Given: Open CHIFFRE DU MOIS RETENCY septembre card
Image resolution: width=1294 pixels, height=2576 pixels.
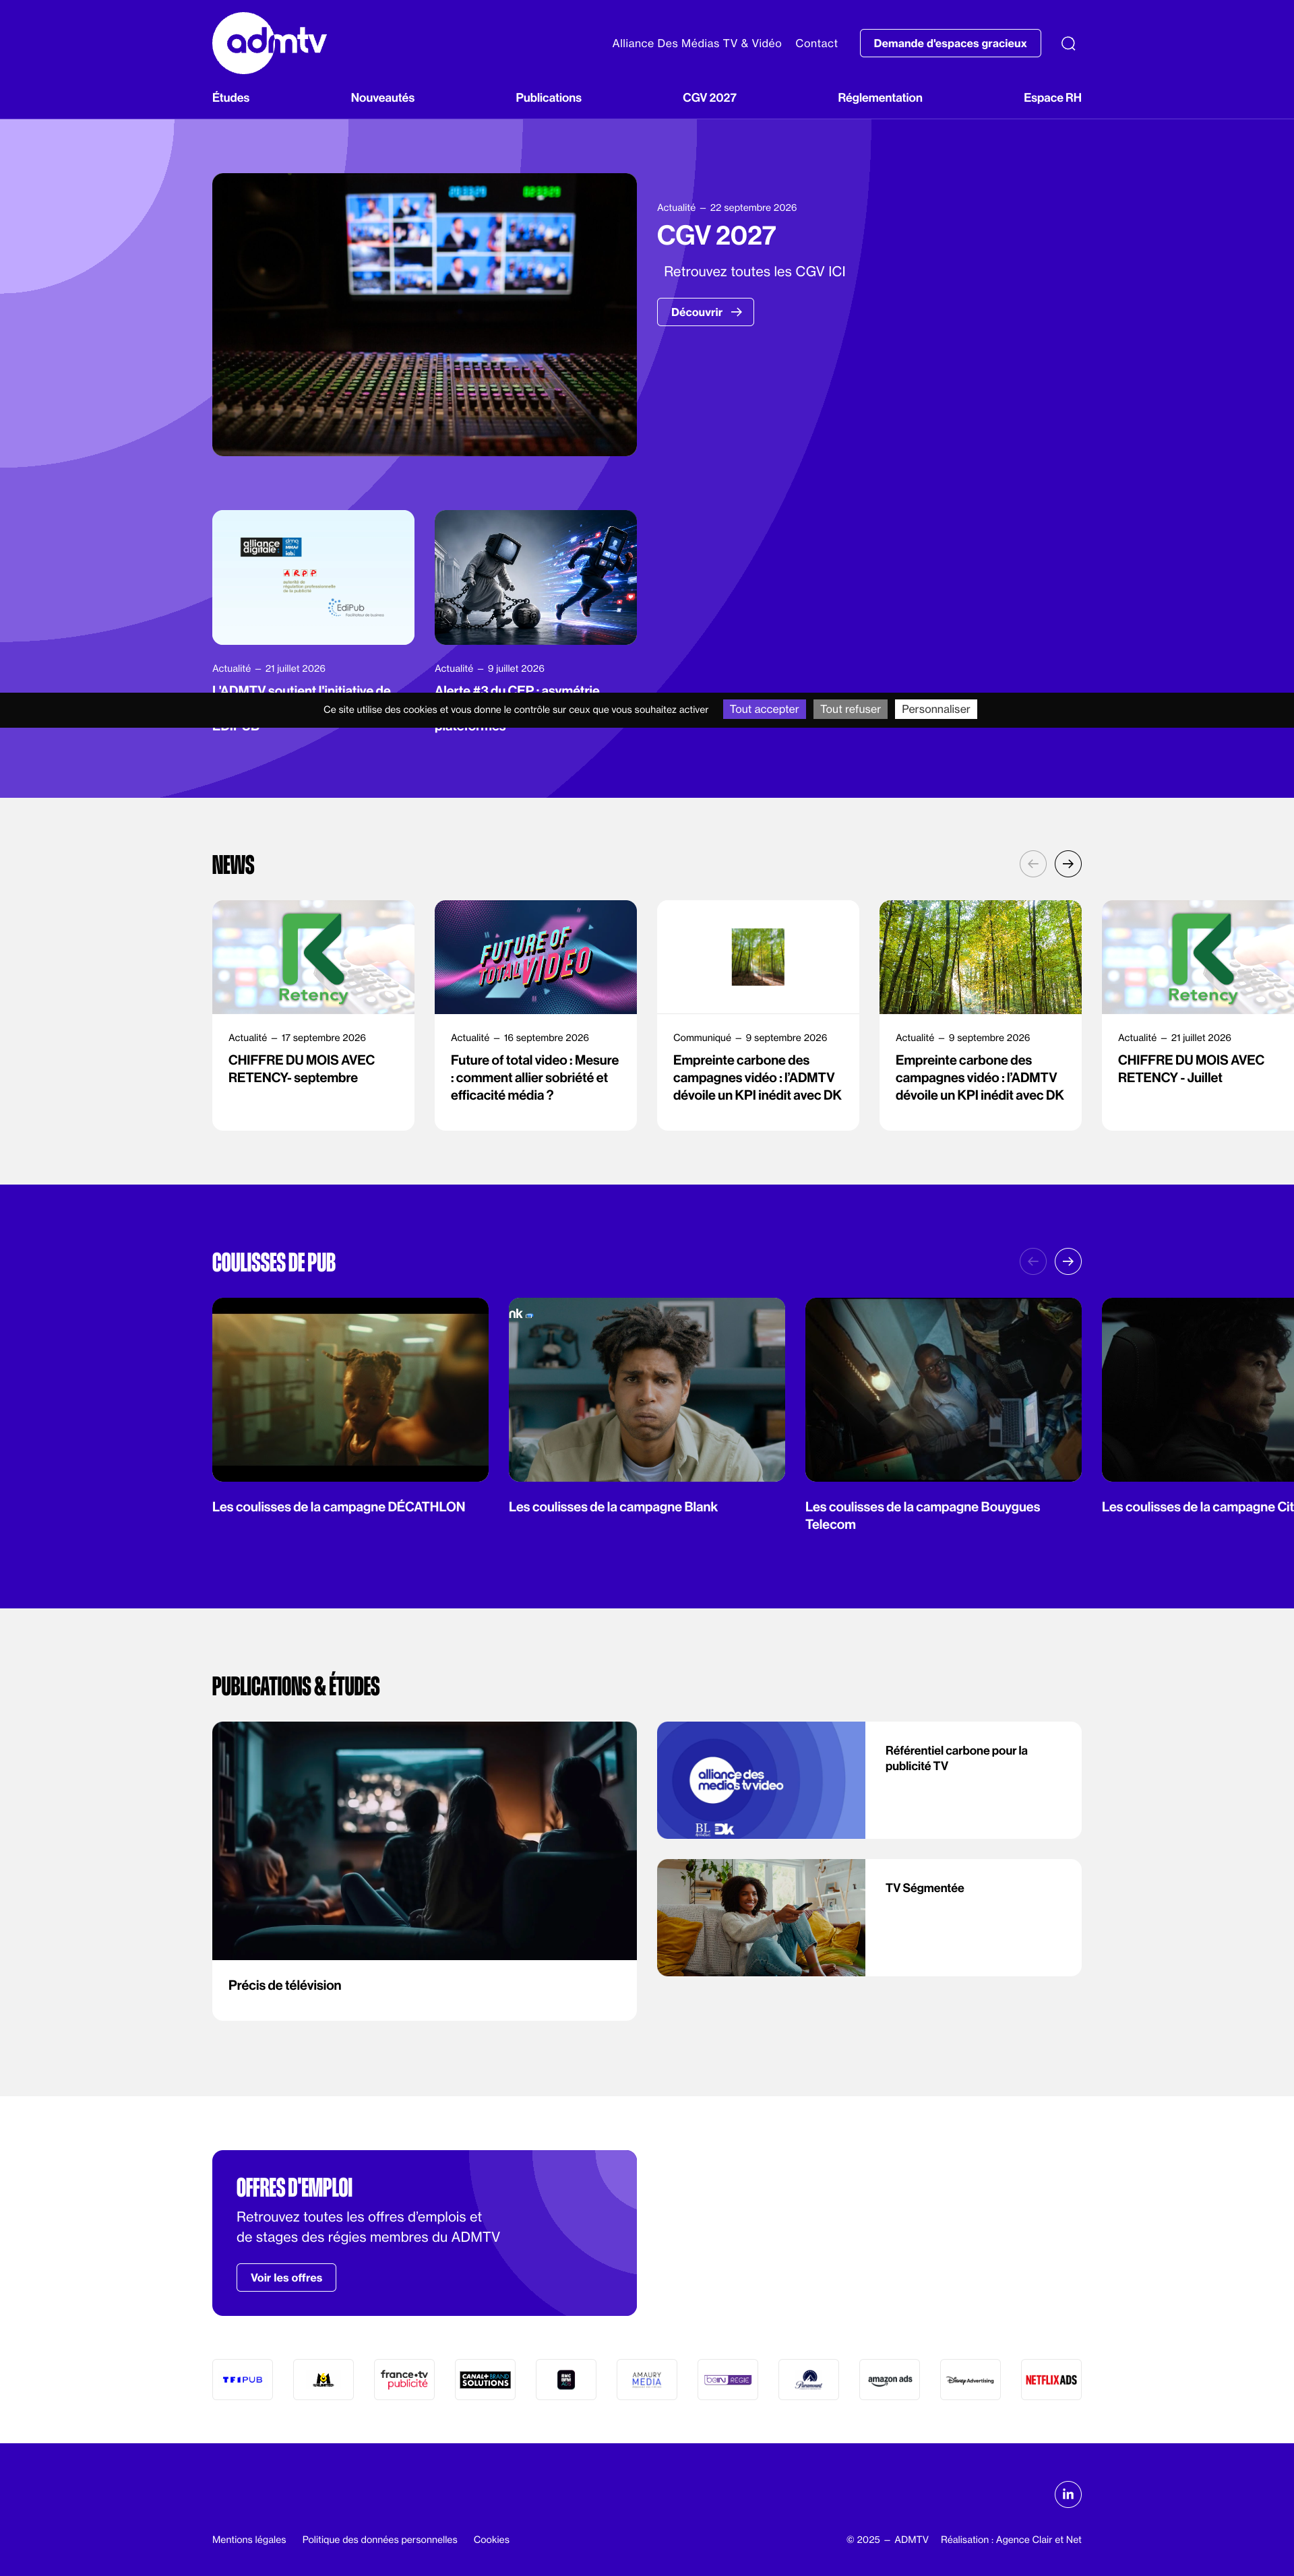Looking at the screenshot, I should click(313, 1015).
